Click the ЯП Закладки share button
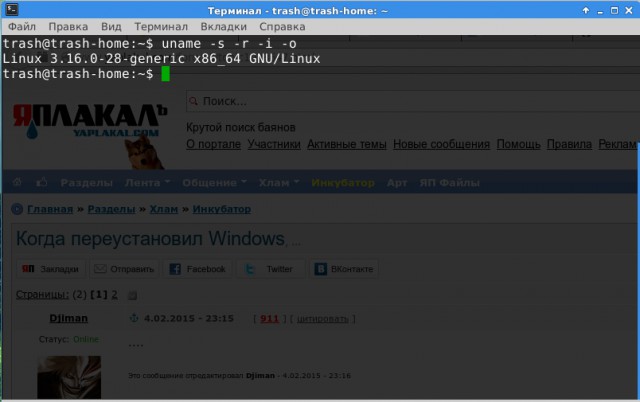The width and height of the screenshot is (640, 402). tap(50, 269)
